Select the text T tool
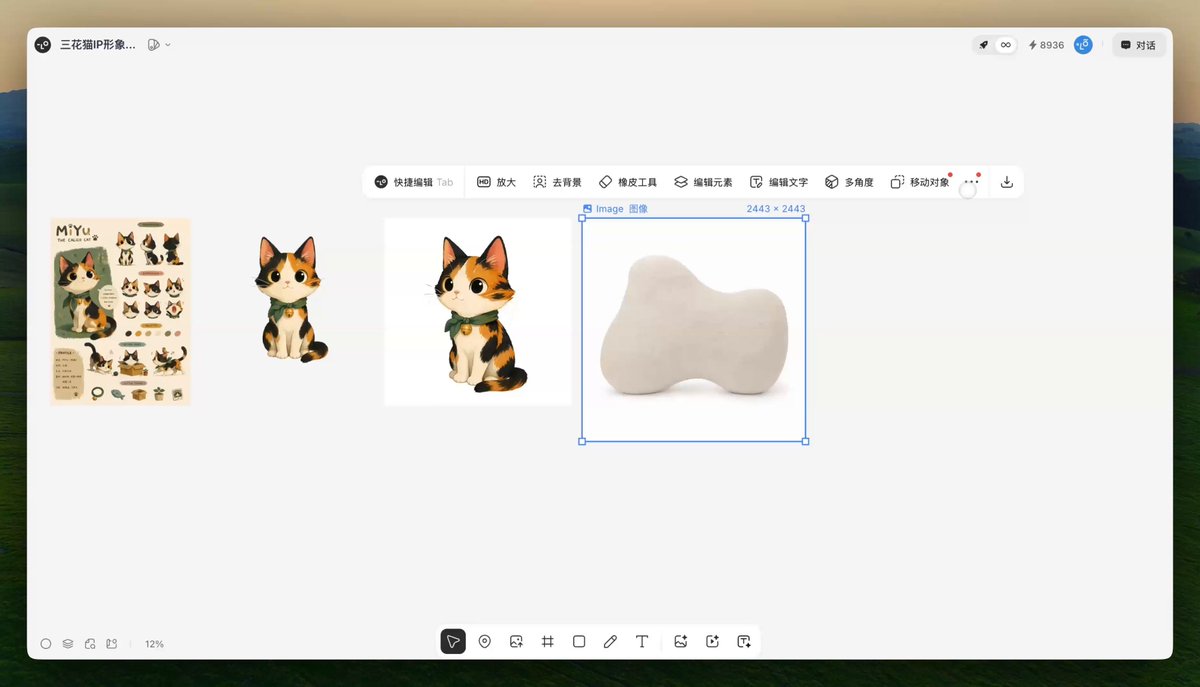The height and width of the screenshot is (687, 1200). pyautogui.click(x=642, y=641)
